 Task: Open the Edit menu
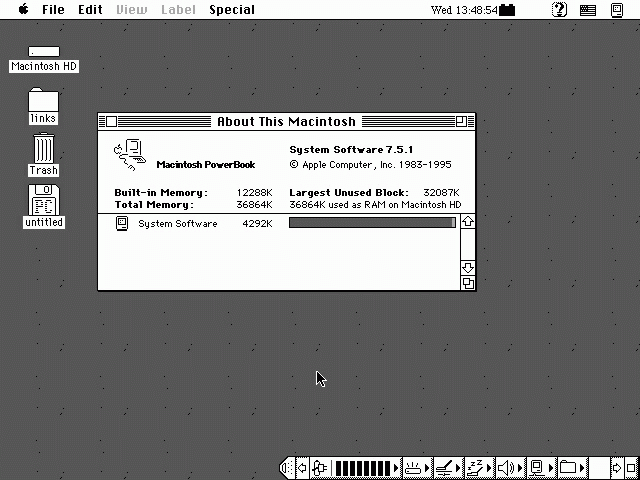pyautogui.click(x=90, y=10)
